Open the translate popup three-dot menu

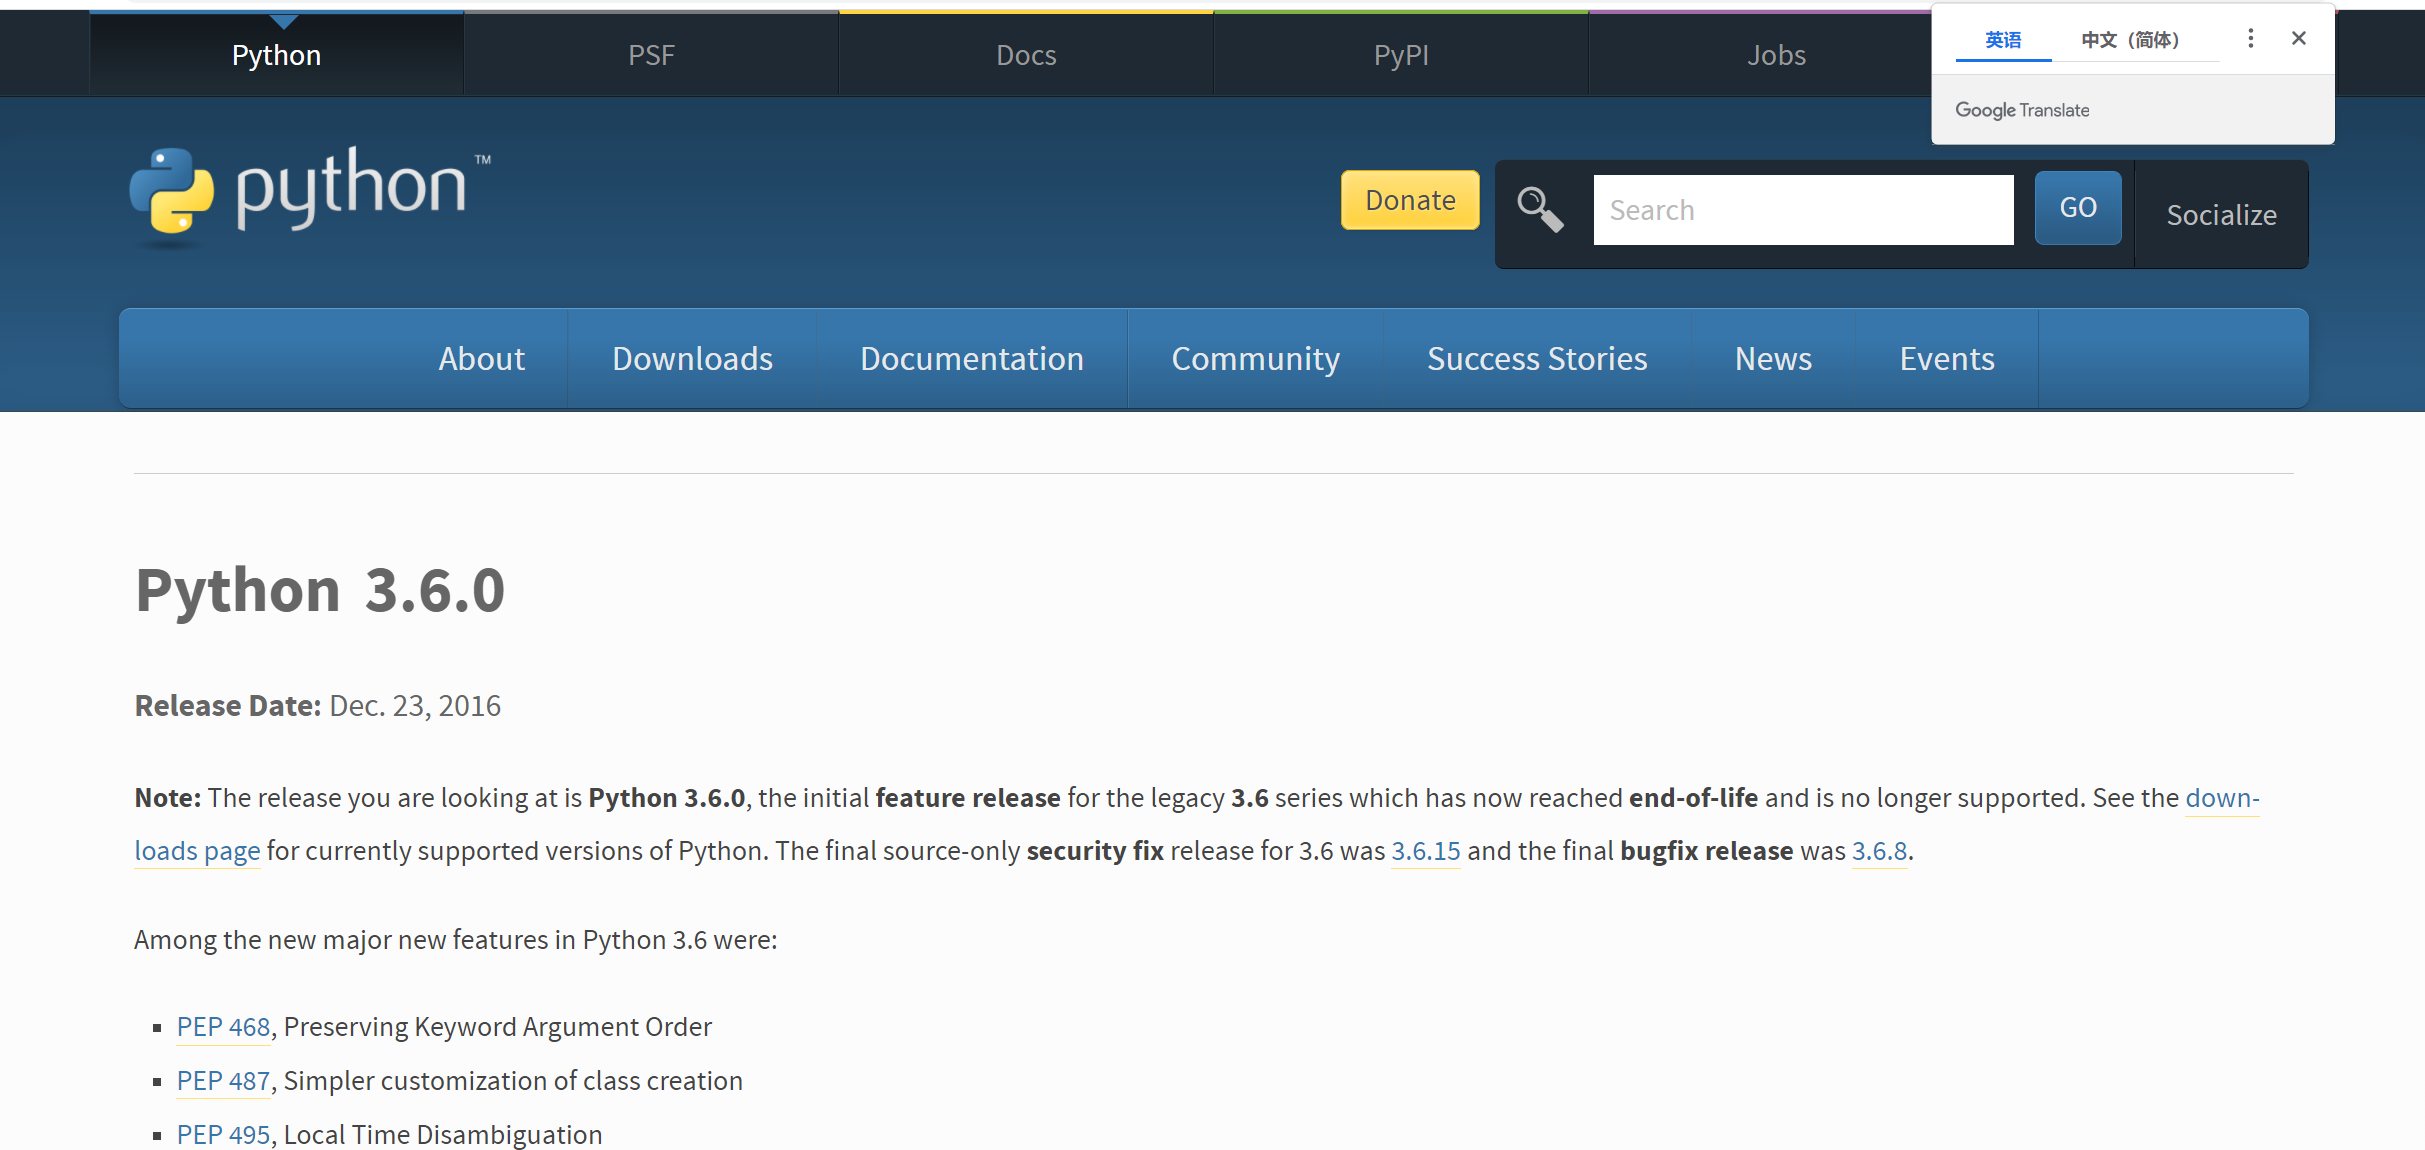(2250, 39)
